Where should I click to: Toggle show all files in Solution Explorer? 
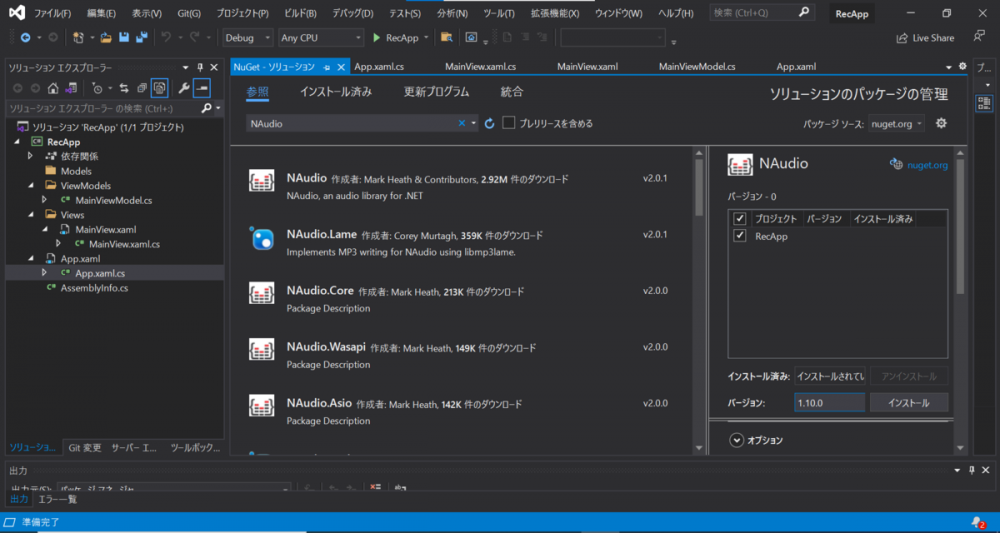pos(159,88)
